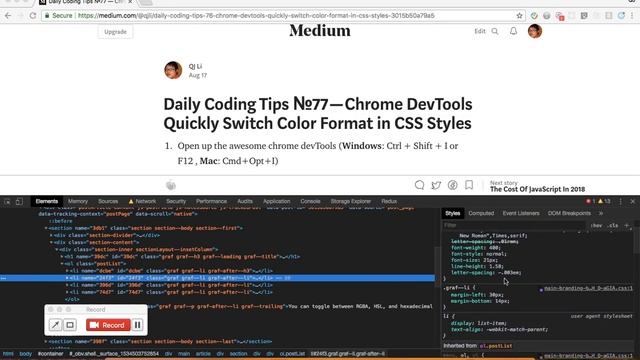The width and height of the screenshot is (640, 360).
Task: Show more Styles sidebar tabs chevron
Action: click(601, 213)
